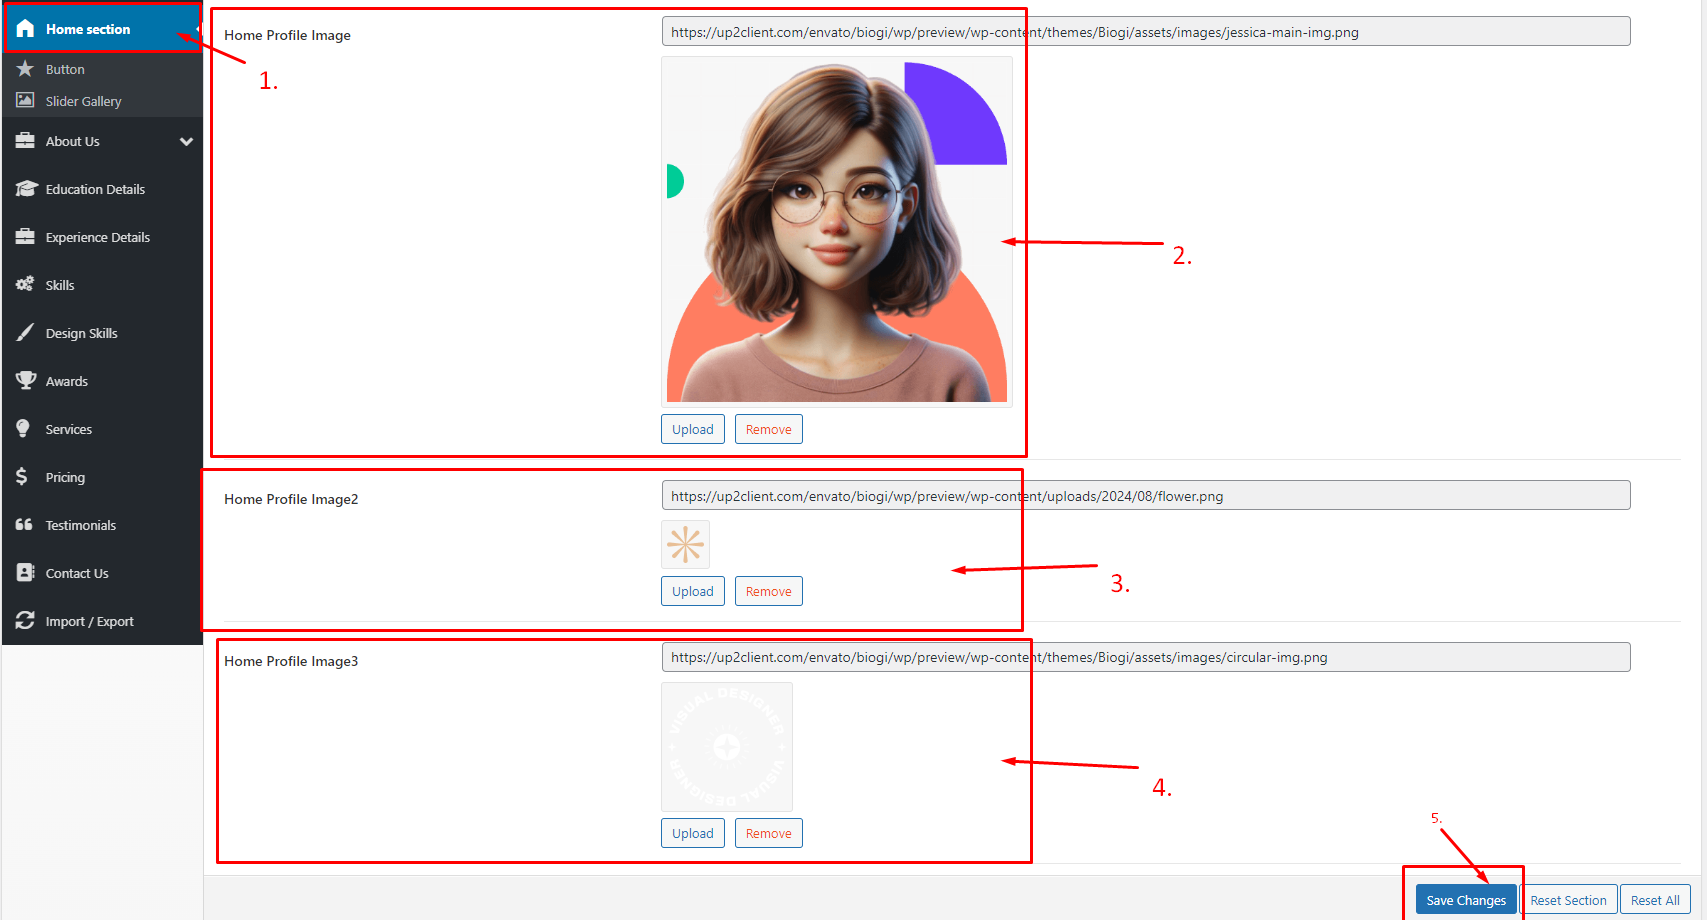This screenshot has width=1707, height=920.
Task: Open the Contact Us menu section
Action: [77, 573]
